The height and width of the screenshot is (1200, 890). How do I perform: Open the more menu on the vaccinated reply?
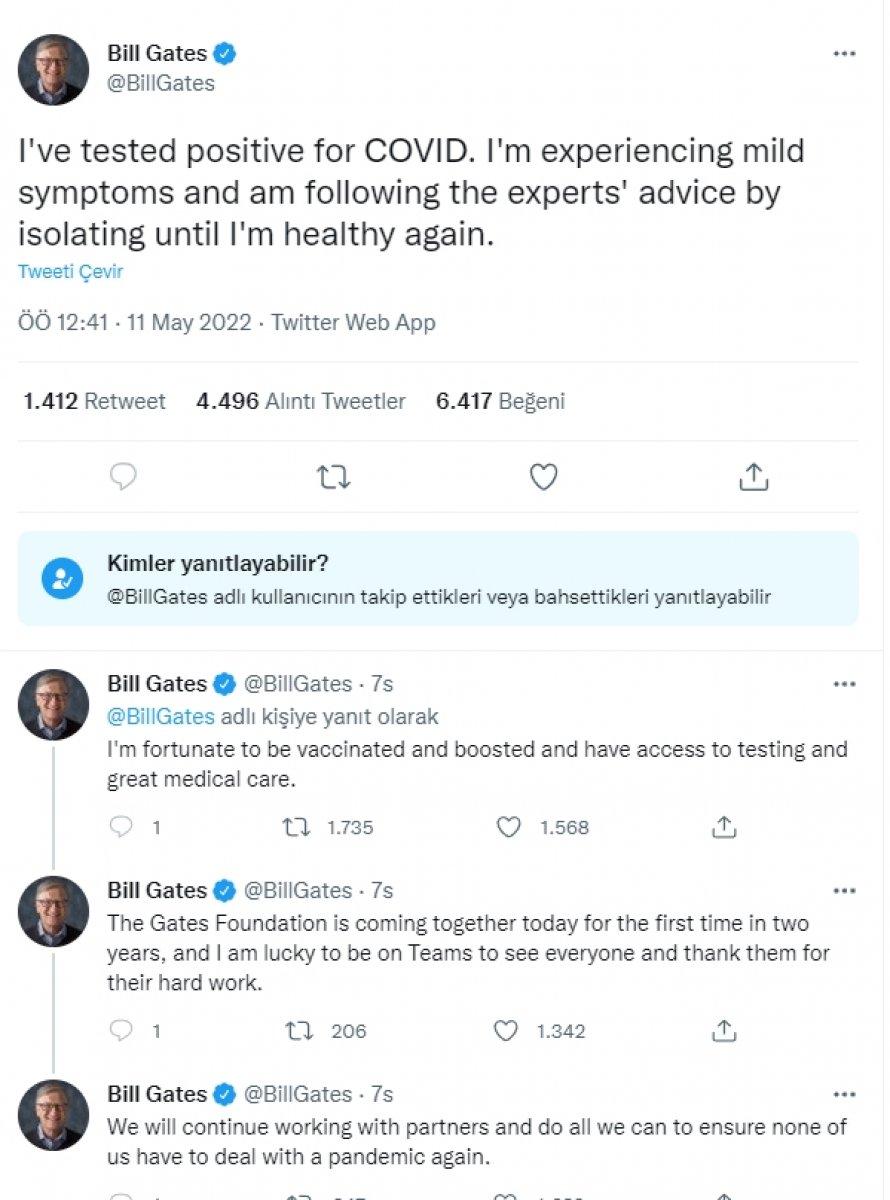tap(845, 684)
